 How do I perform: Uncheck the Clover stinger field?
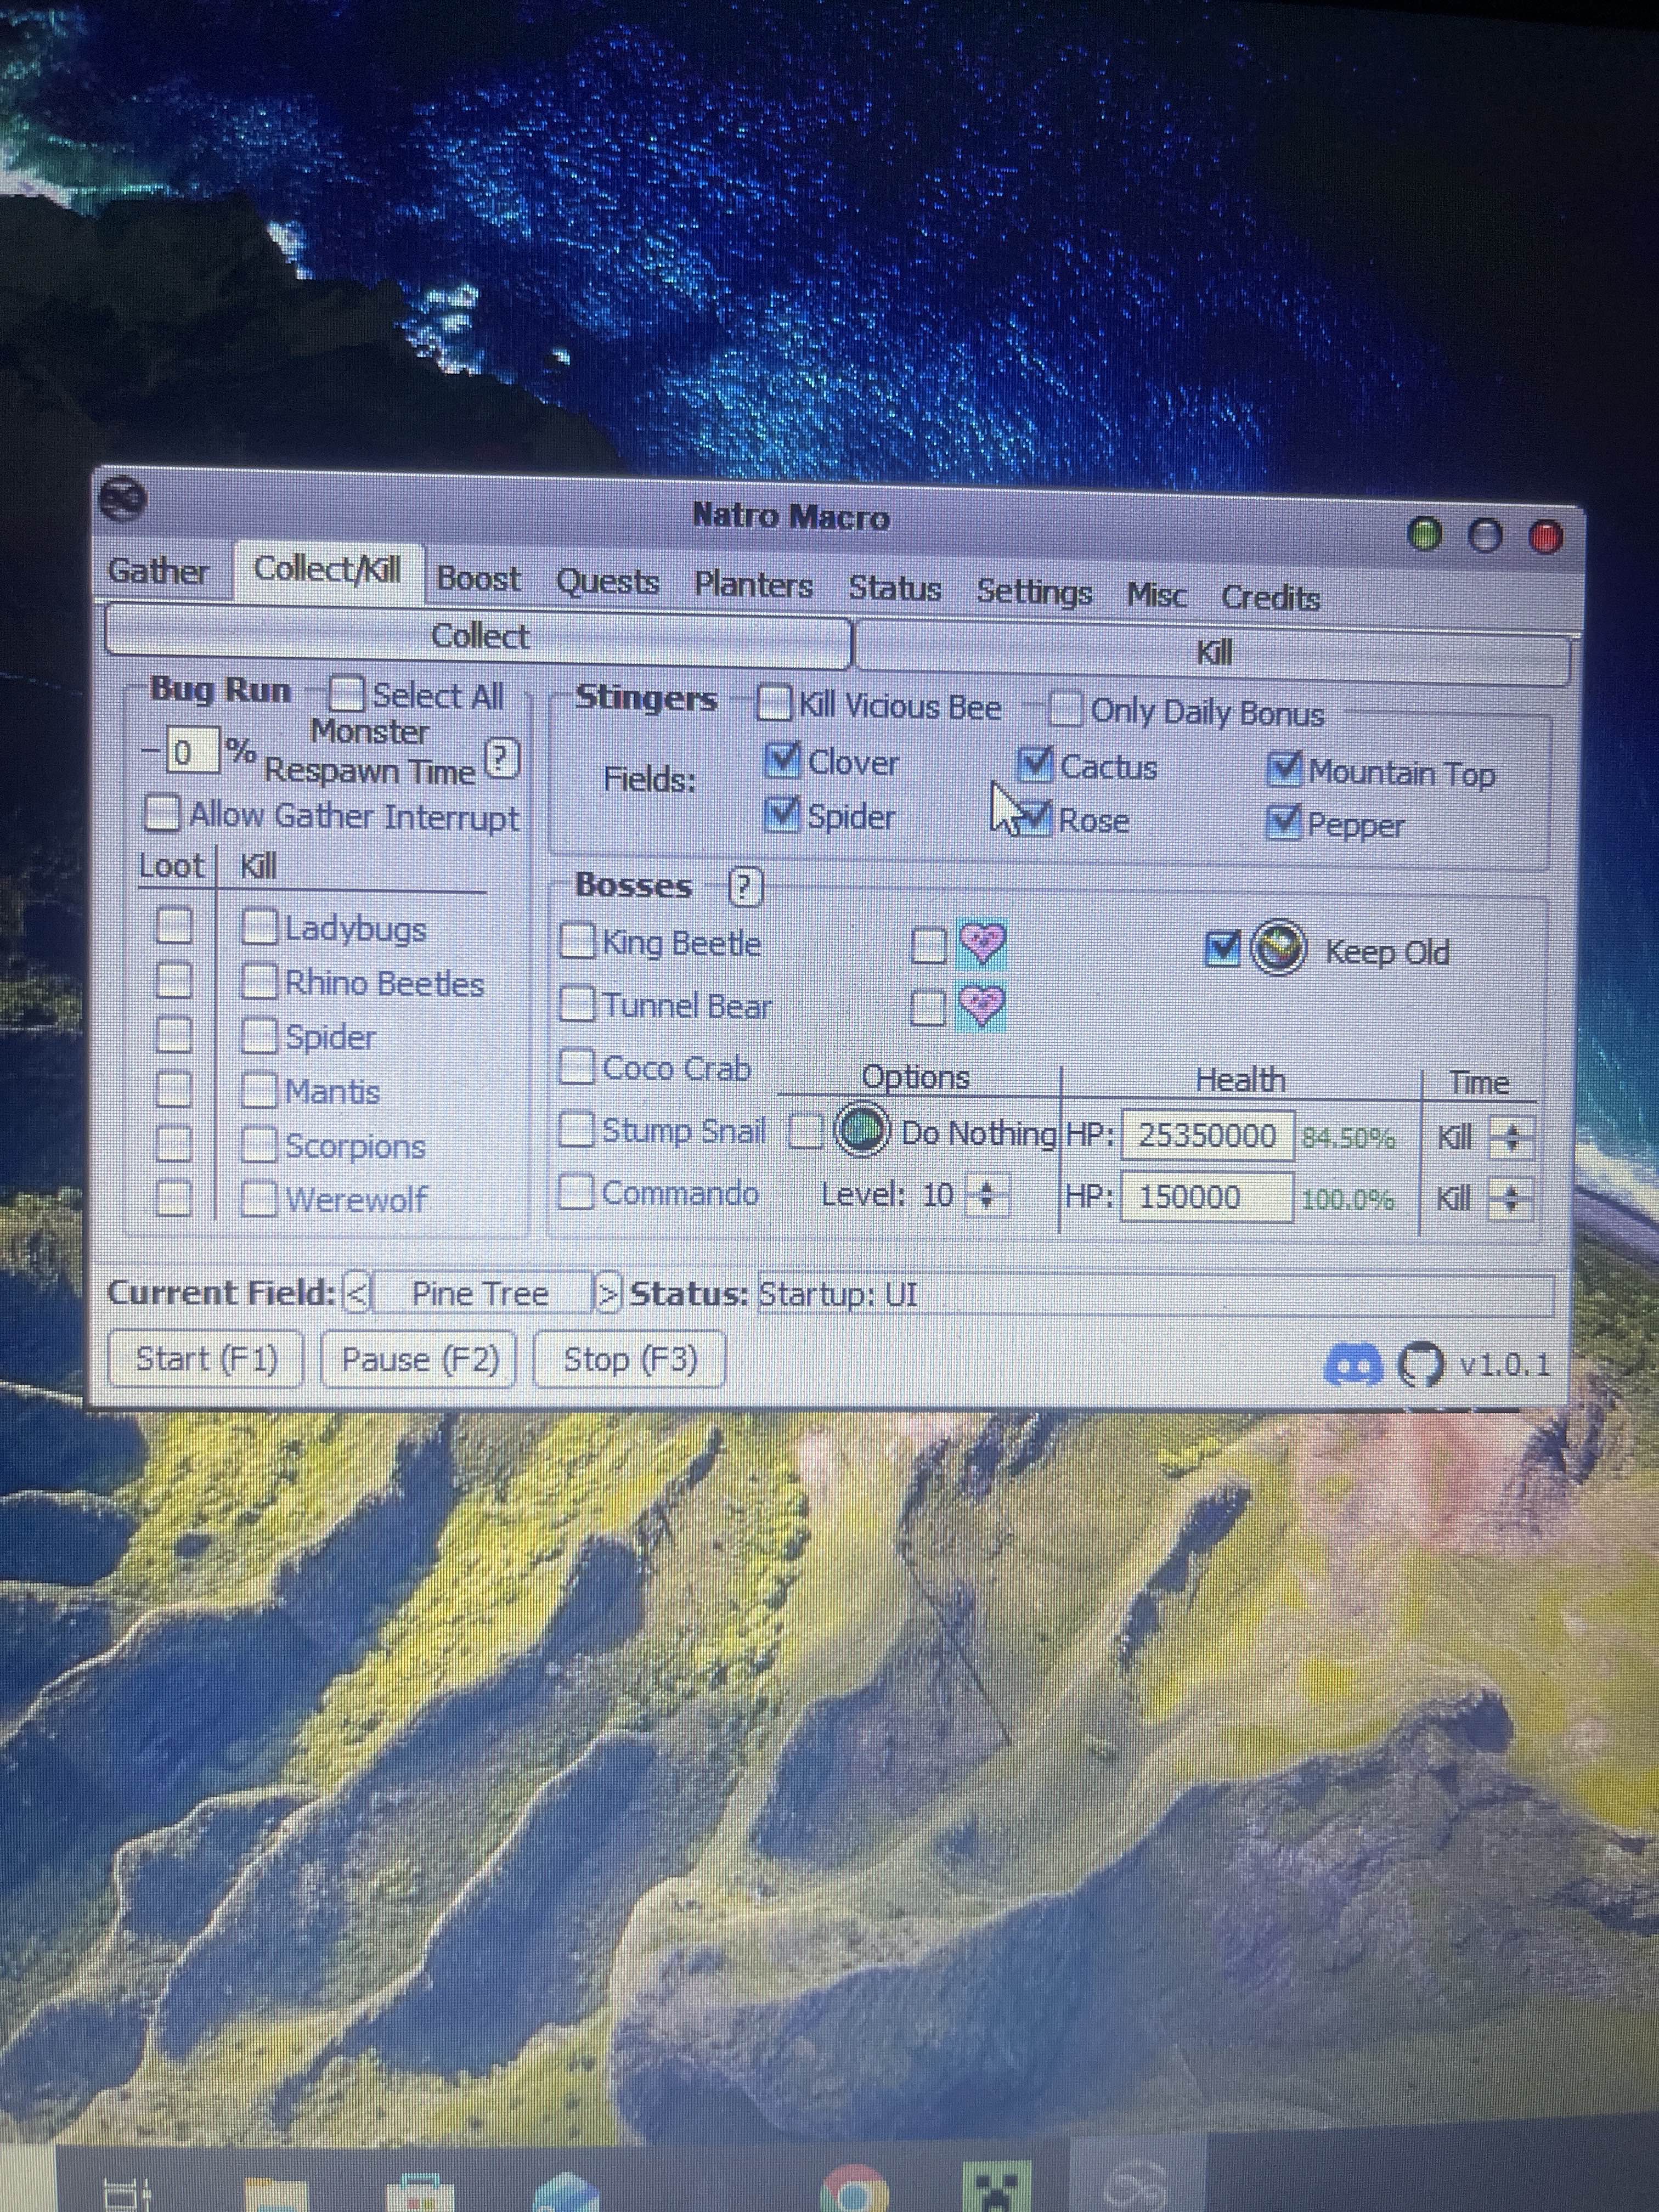coord(783,760)
